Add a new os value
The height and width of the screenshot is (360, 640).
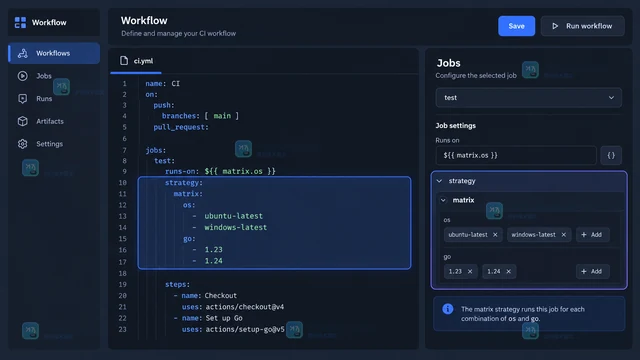(x=593, y=235)
